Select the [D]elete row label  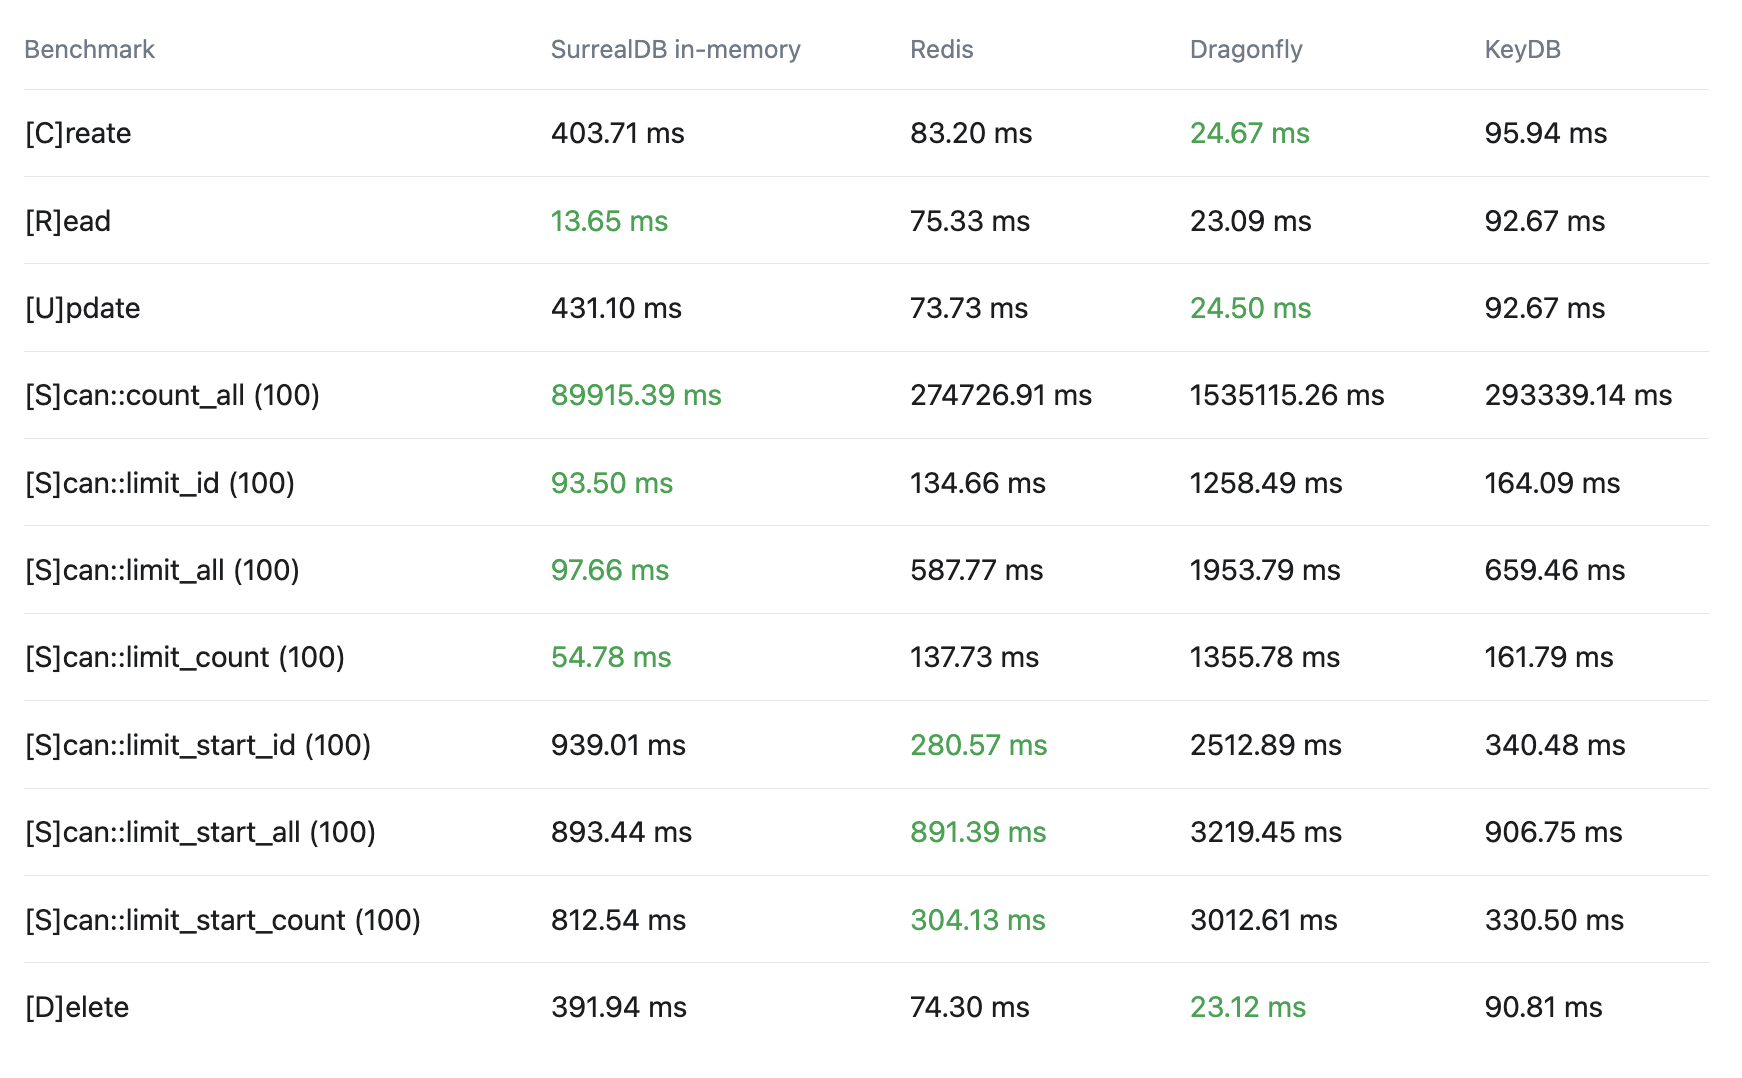point(77,1007)
